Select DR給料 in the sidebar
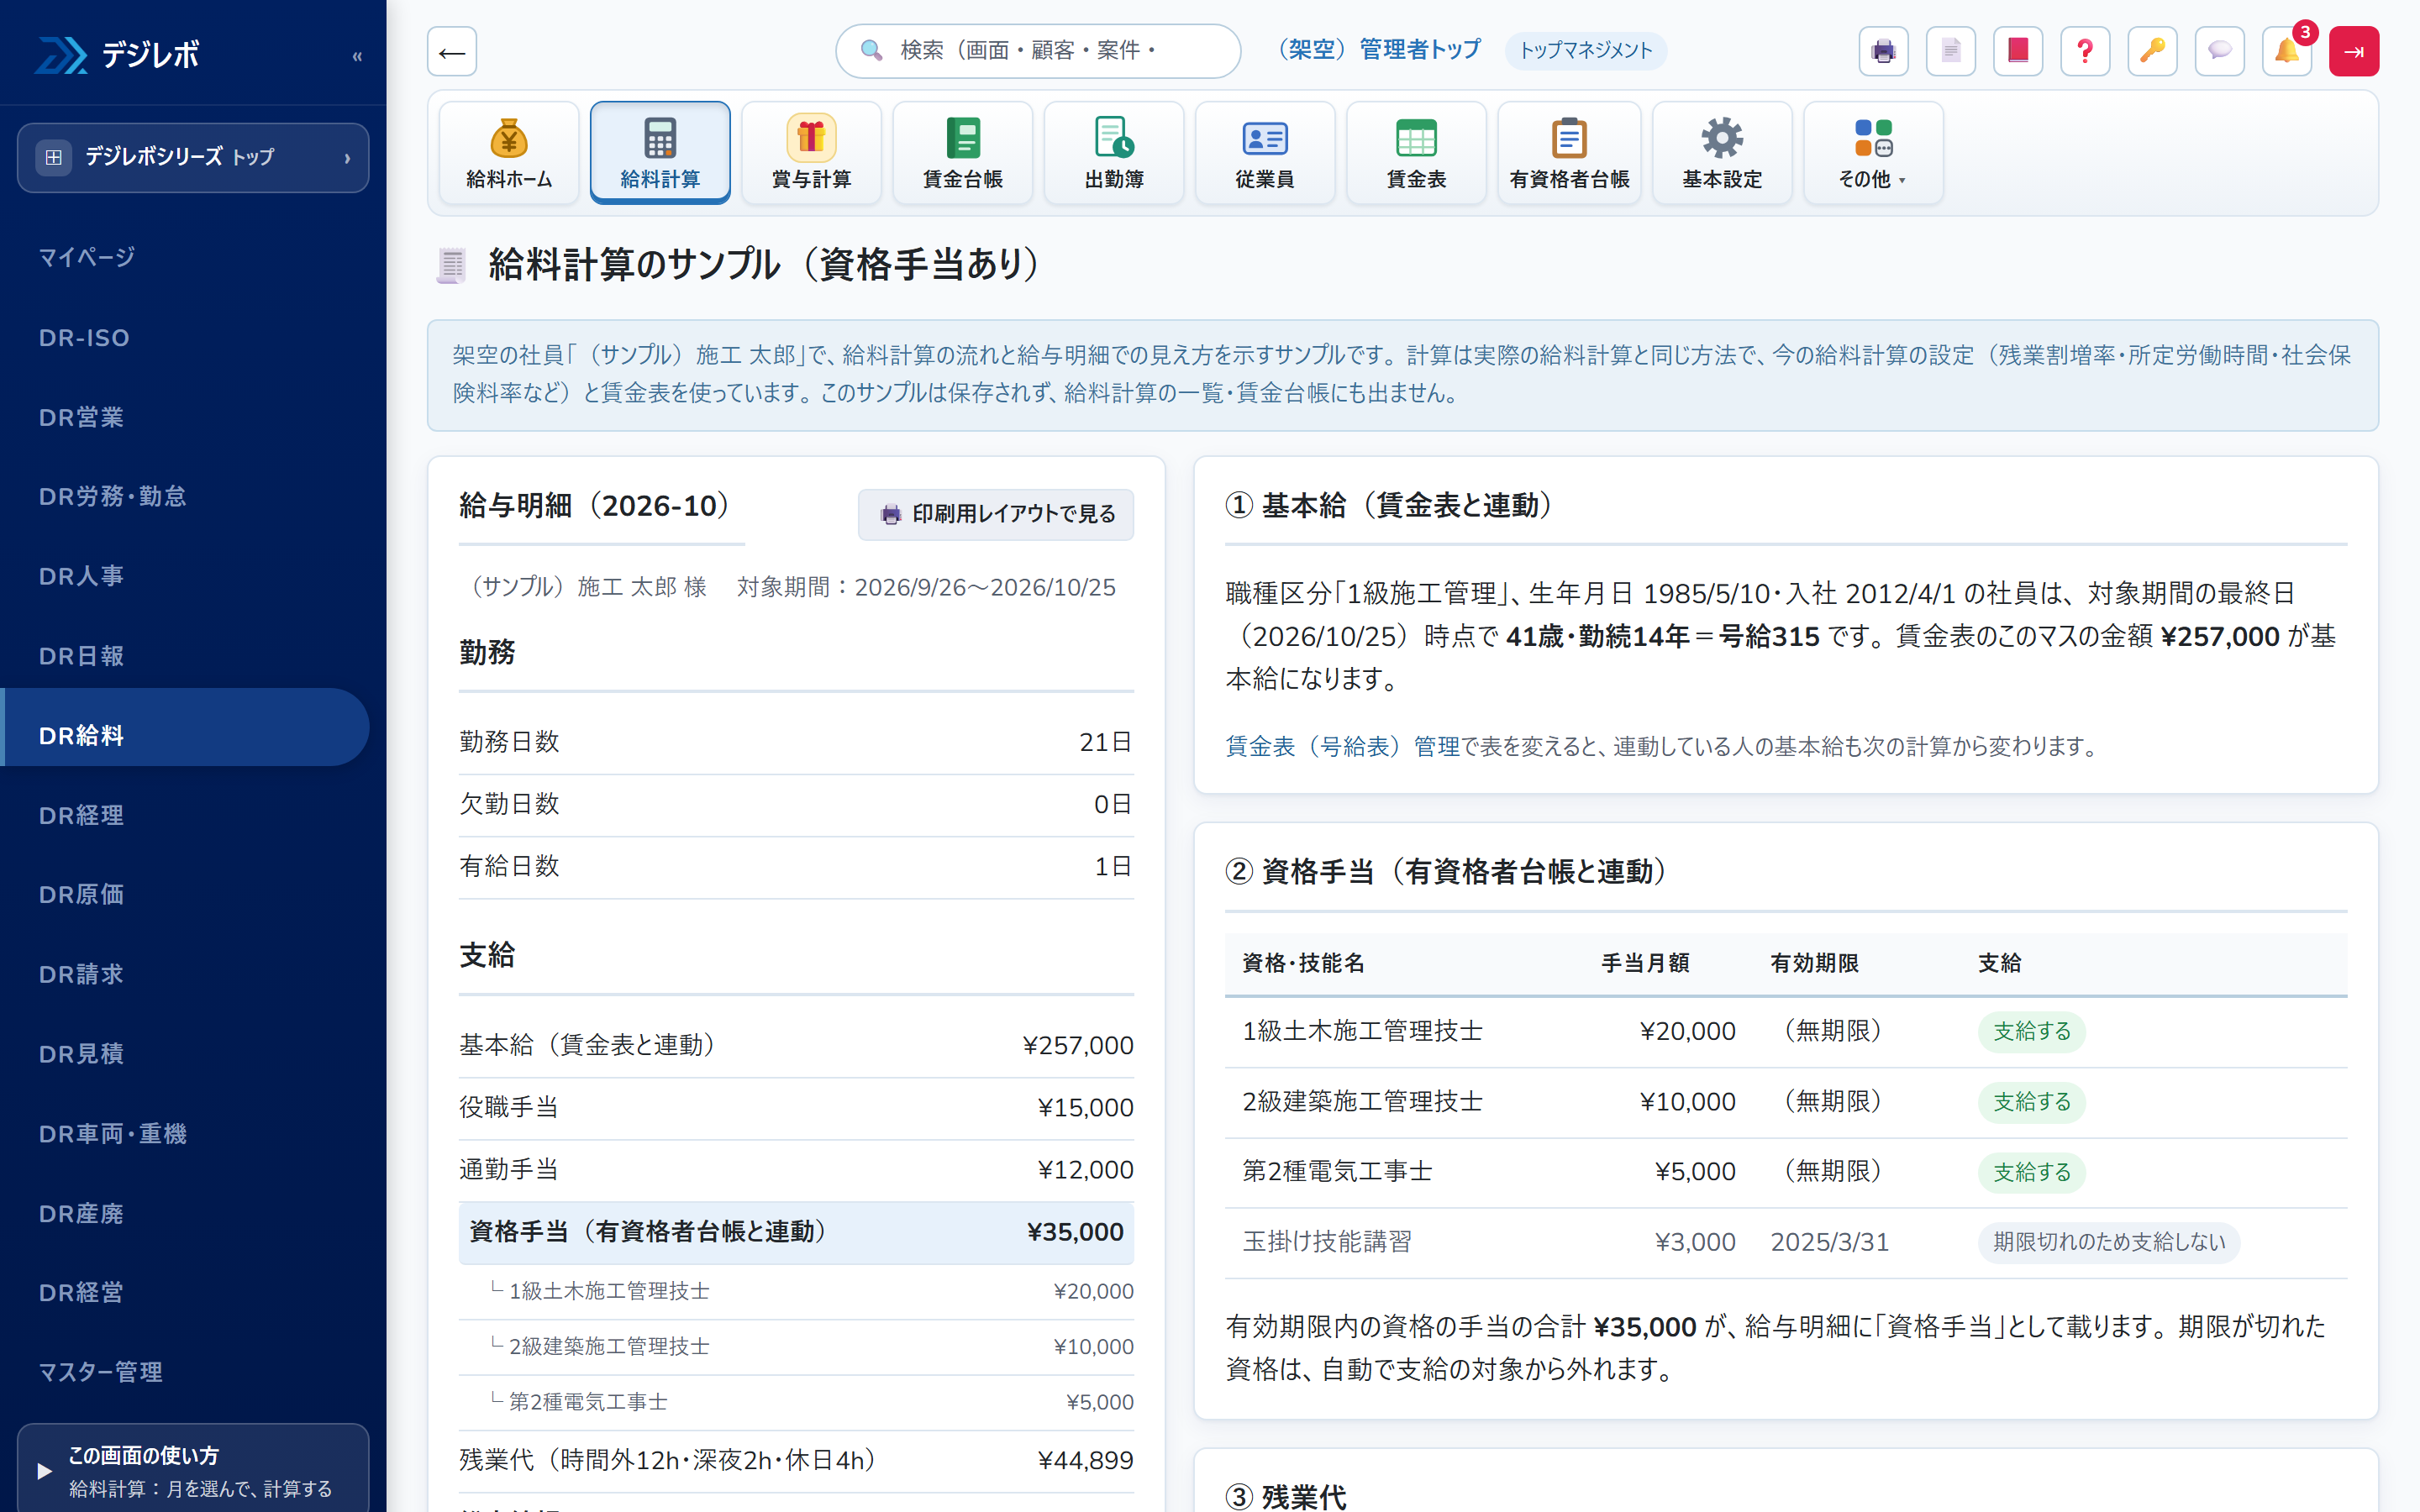Screen dimensions: 2420x1512 tap(186, 727)
